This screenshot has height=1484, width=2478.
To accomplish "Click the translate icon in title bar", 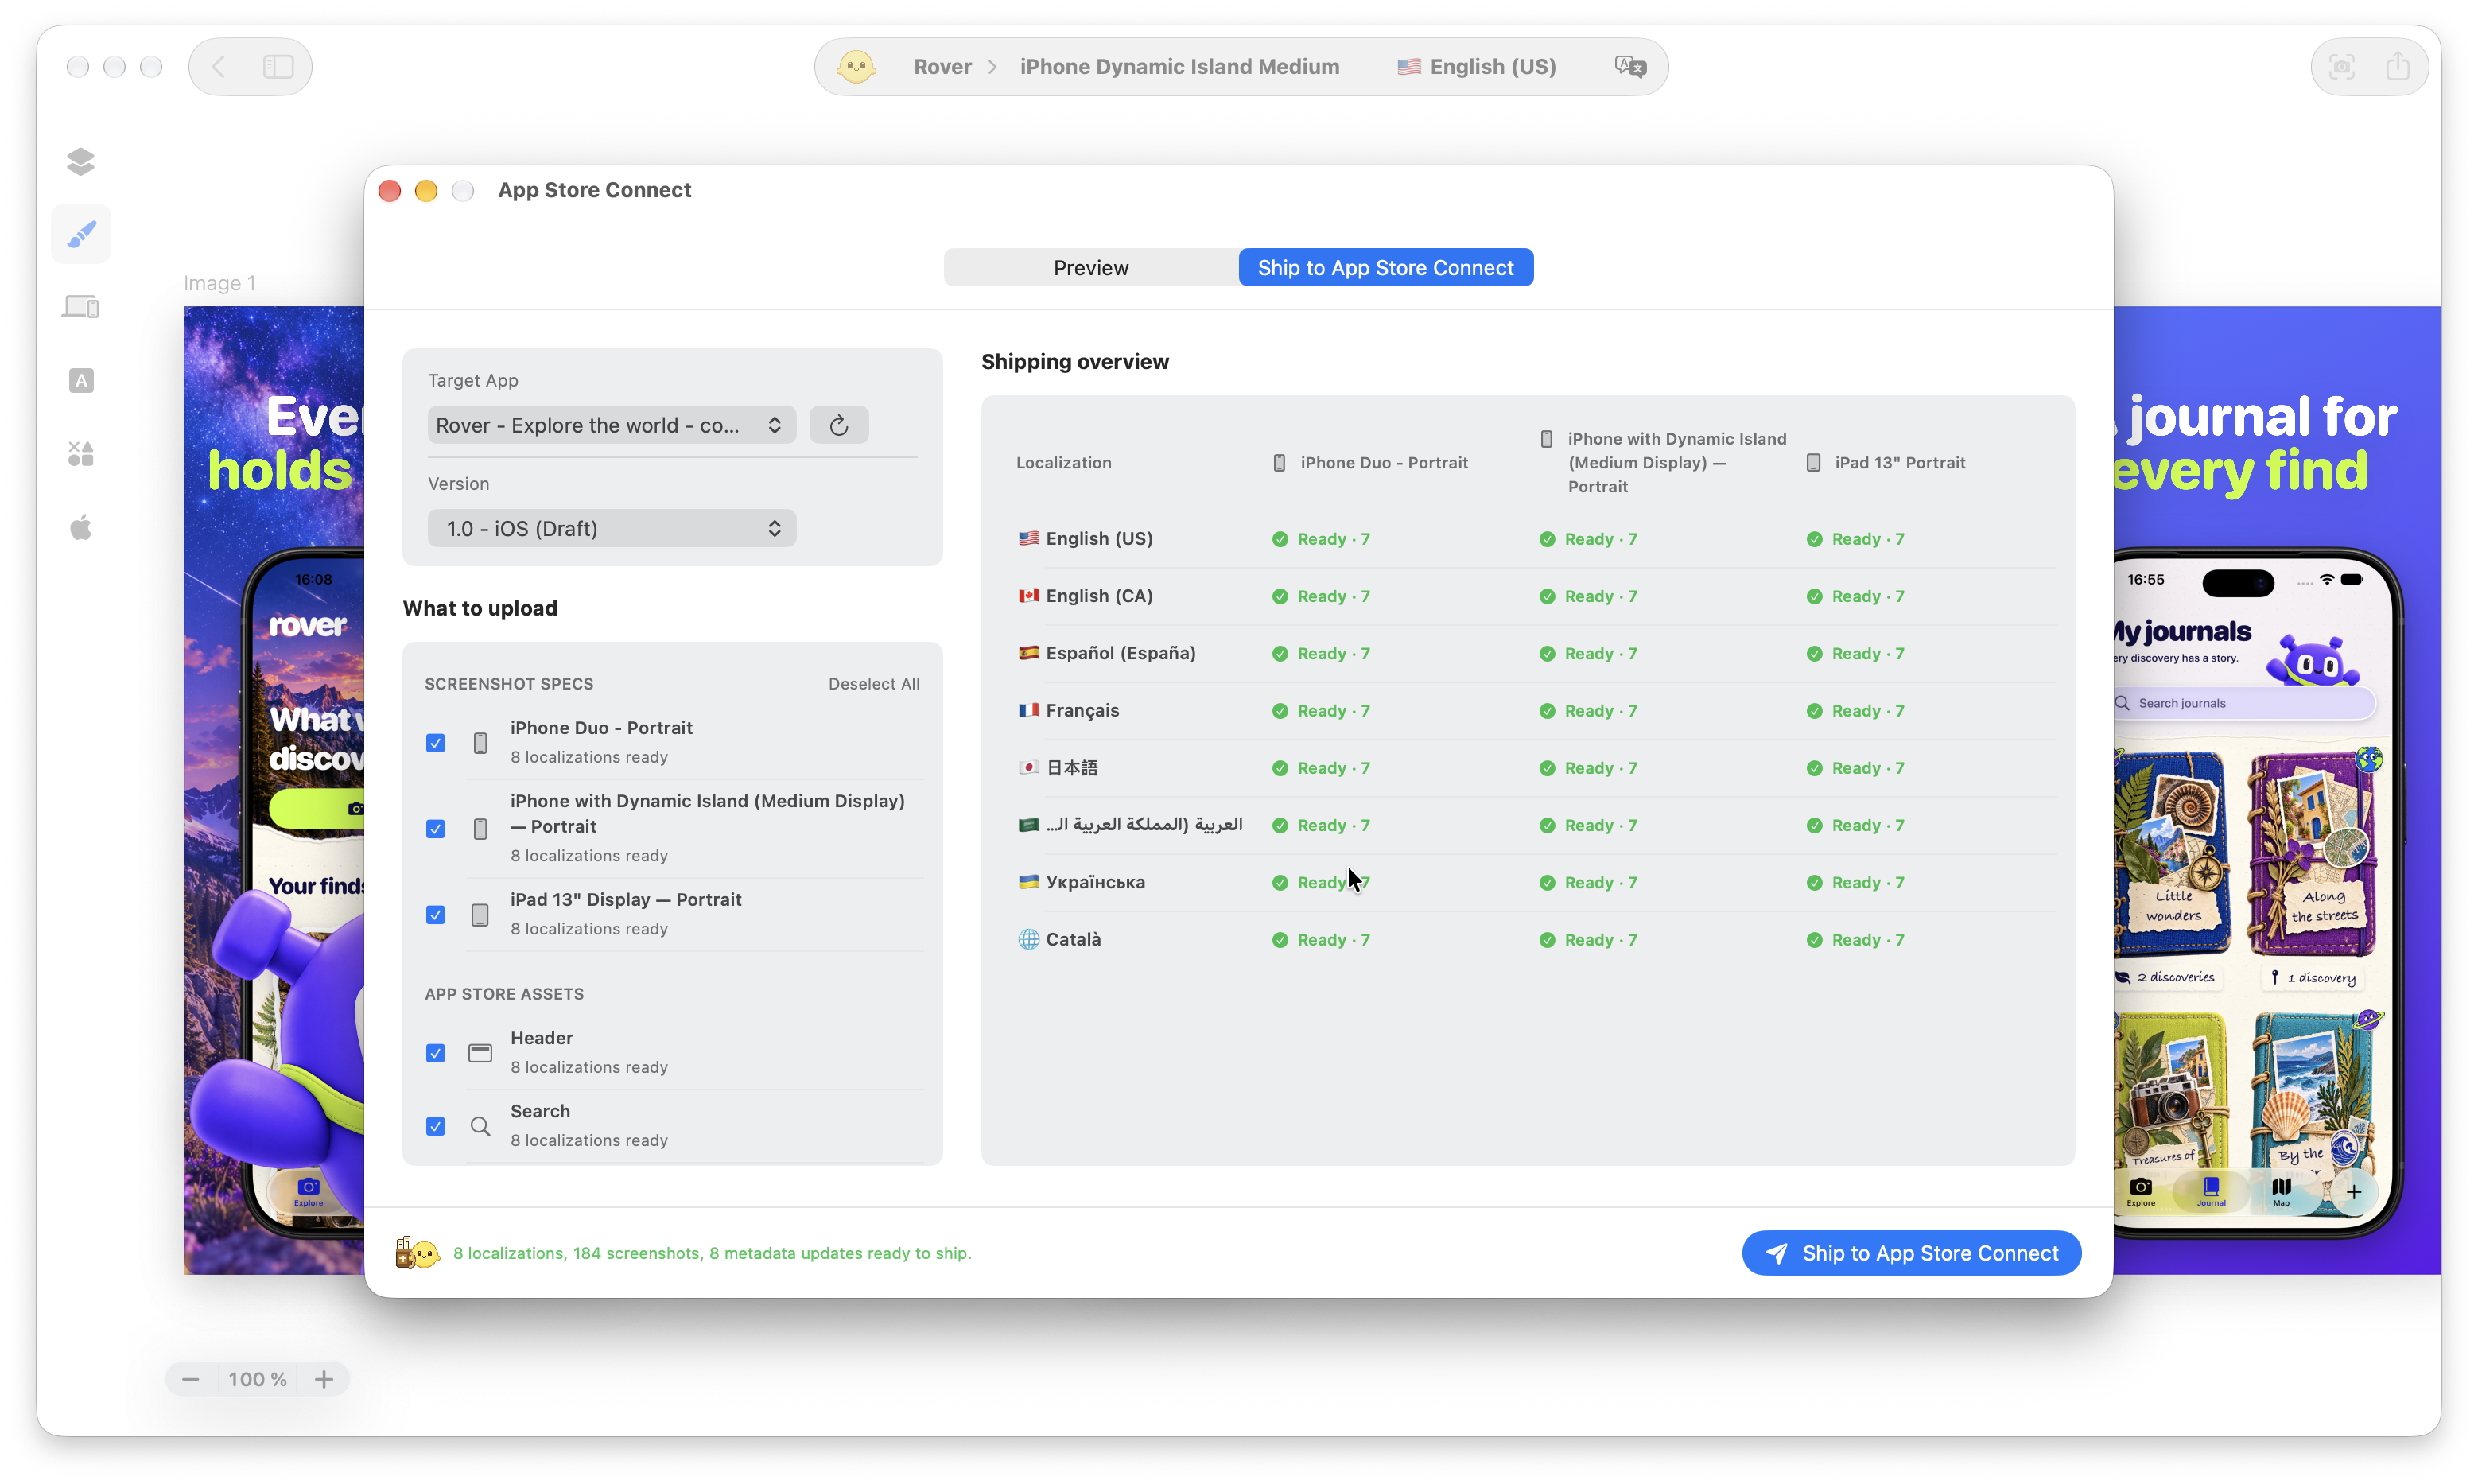I will pyautogui.click(x=1630, y=67).
